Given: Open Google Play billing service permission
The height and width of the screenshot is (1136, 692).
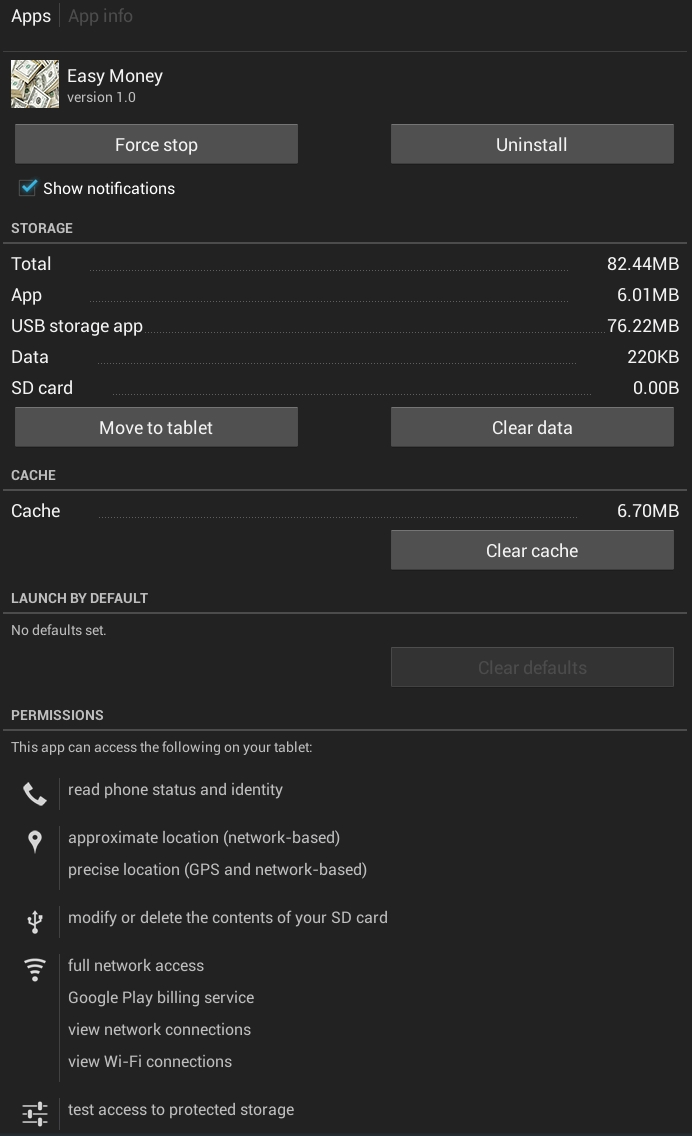Looking at the screenshot, I should coord(161,998).
